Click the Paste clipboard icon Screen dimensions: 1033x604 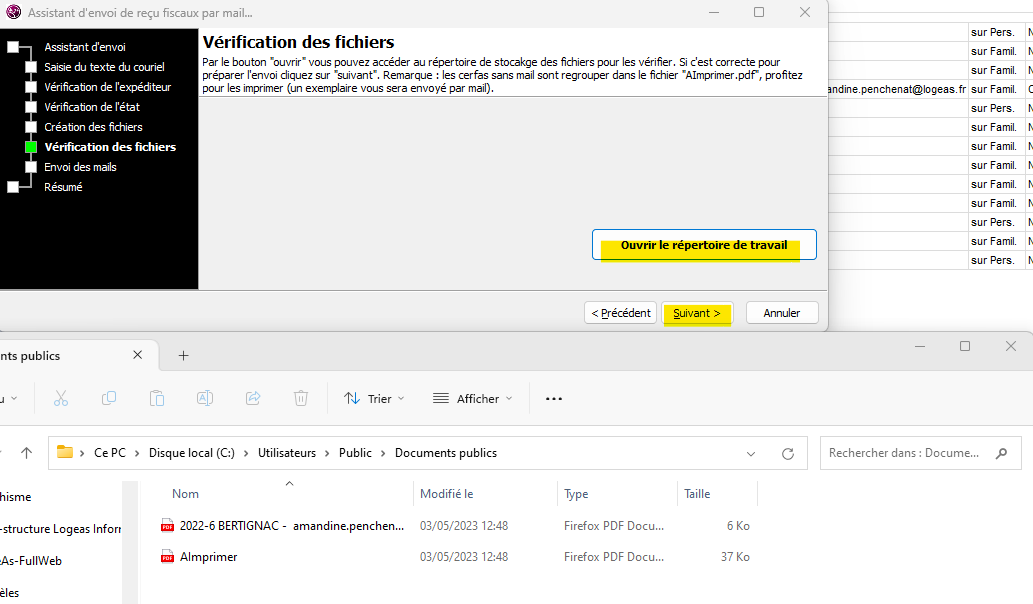(157, 398)
